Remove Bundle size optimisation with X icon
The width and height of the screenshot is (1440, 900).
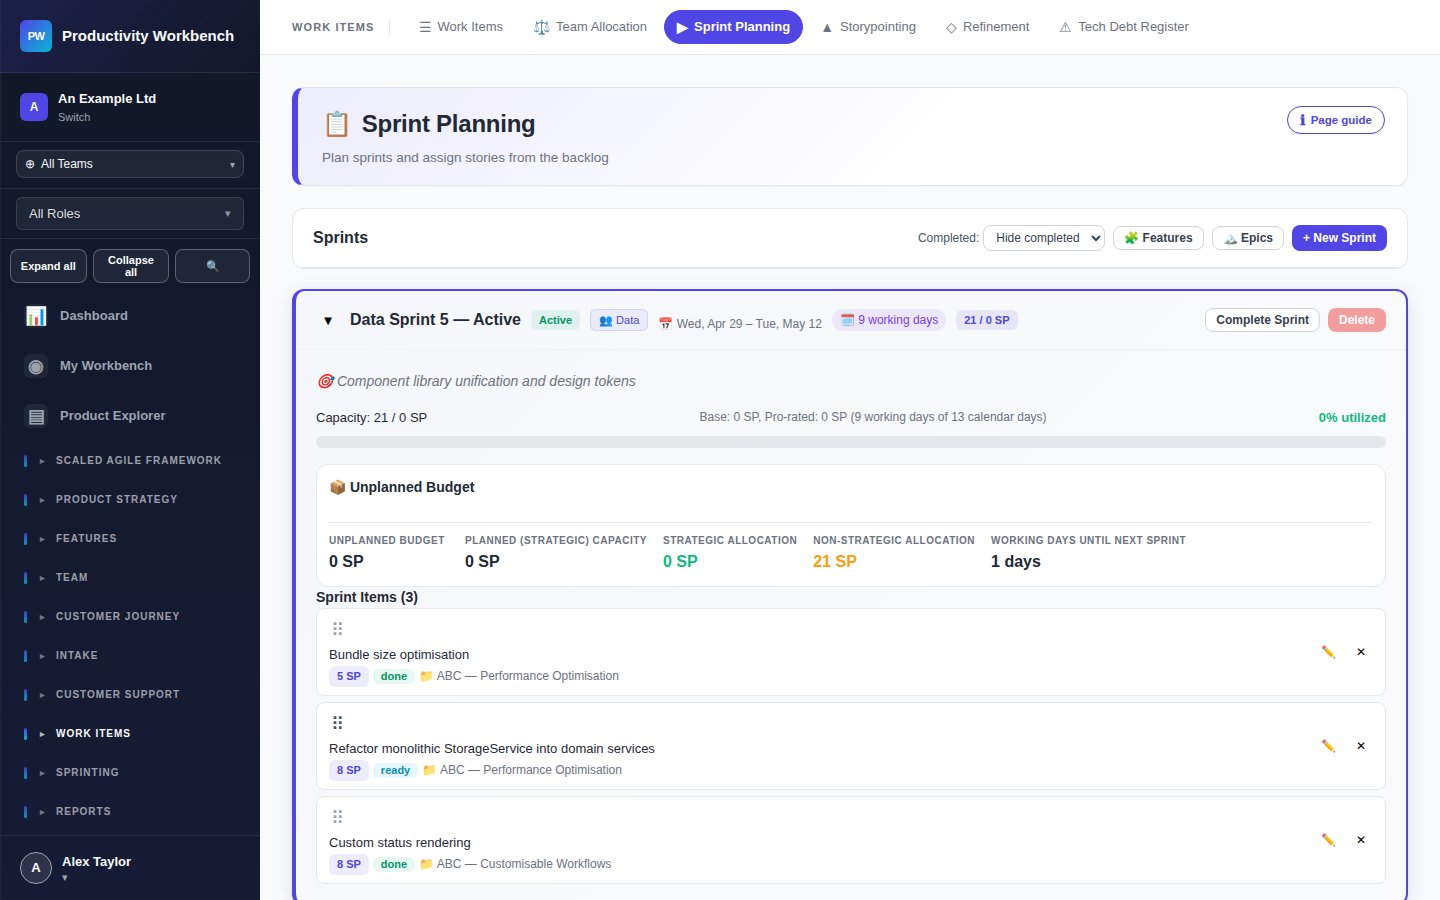point(1361,652)
